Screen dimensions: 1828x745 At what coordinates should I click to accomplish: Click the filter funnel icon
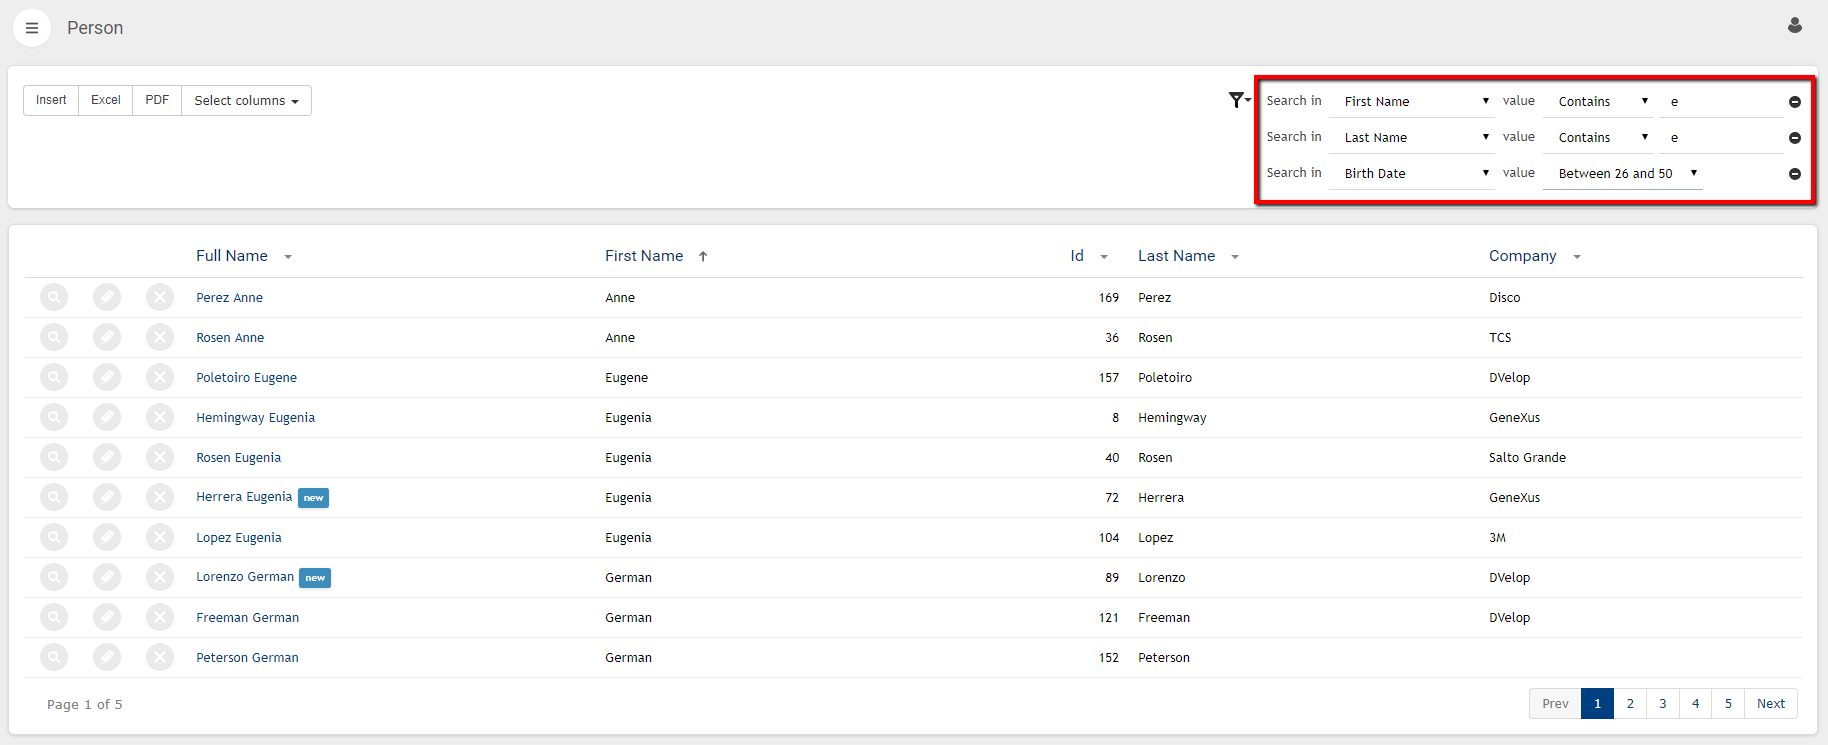tap(1238, 100)
